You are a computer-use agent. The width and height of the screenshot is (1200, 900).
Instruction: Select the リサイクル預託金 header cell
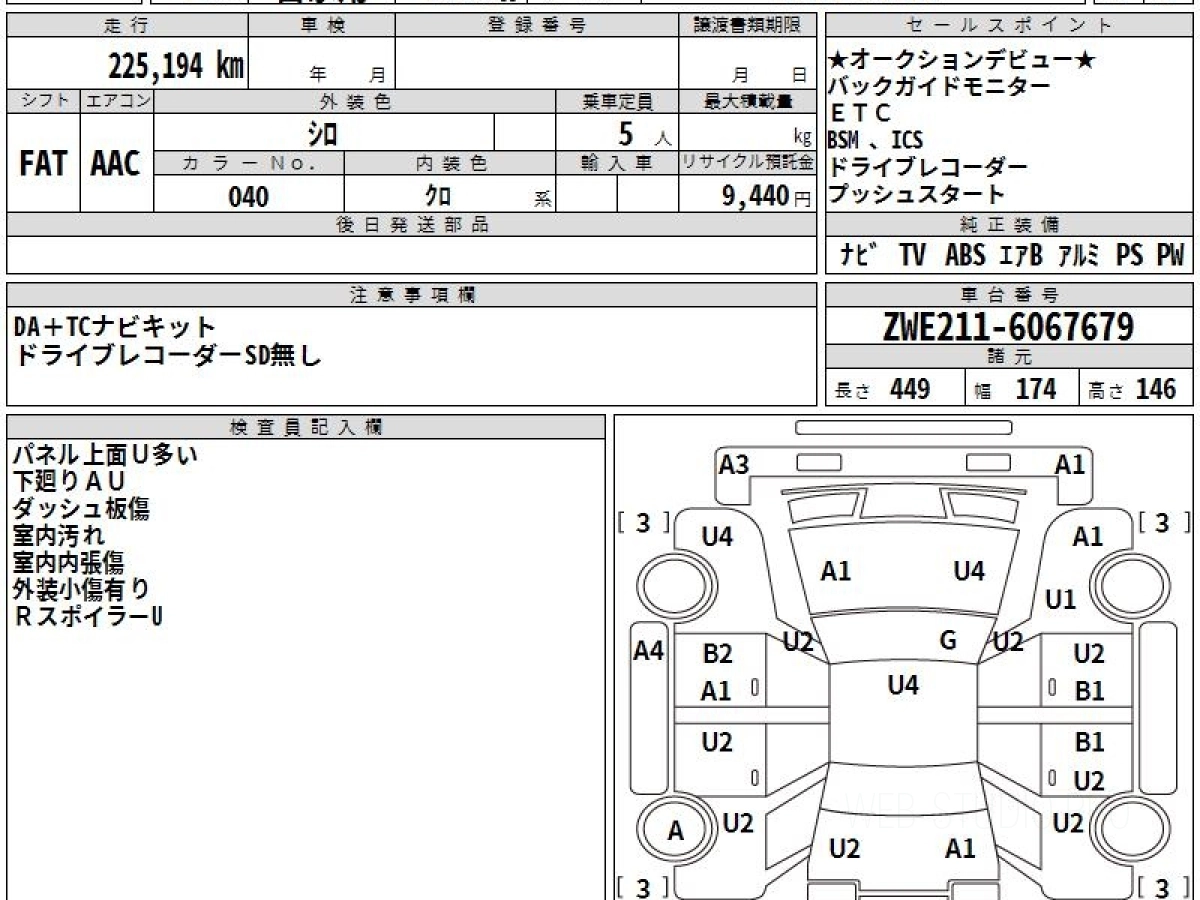[x=747, y=163]
